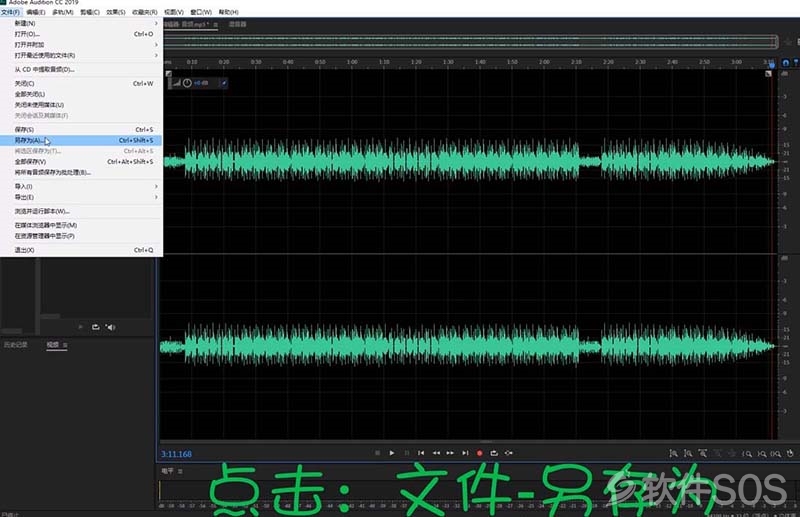Choose 将所有音频保存为批处理(B)...
The height and width of the screenshot is (517, 800).
point(82,173)
